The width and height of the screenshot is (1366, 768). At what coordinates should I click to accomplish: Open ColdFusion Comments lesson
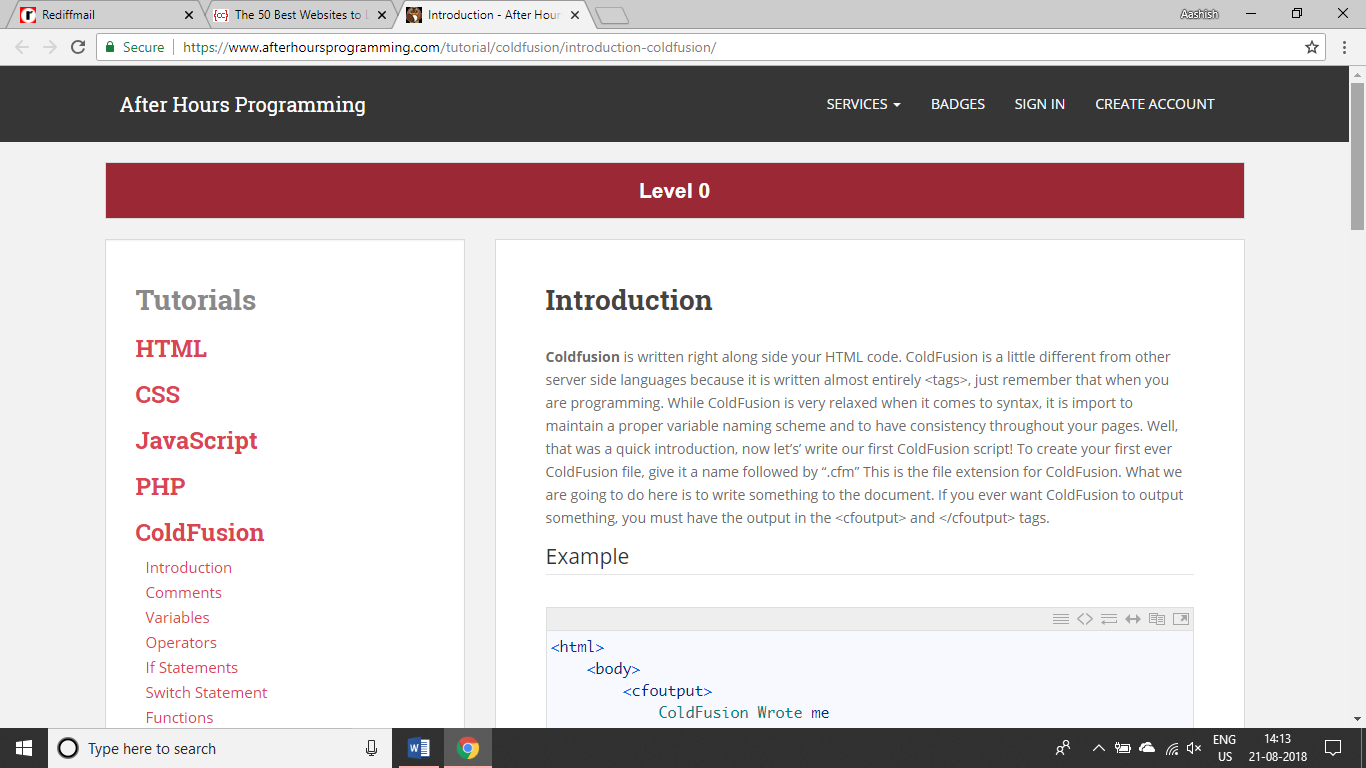pos(184,592)
